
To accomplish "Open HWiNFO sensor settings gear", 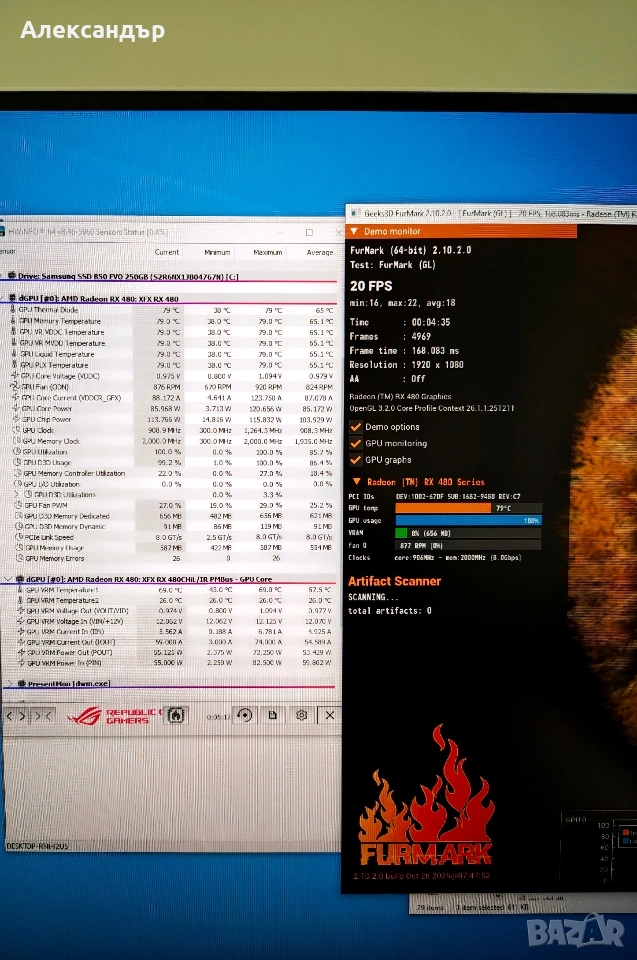I will pyautogui.click(x=301, y=714).
